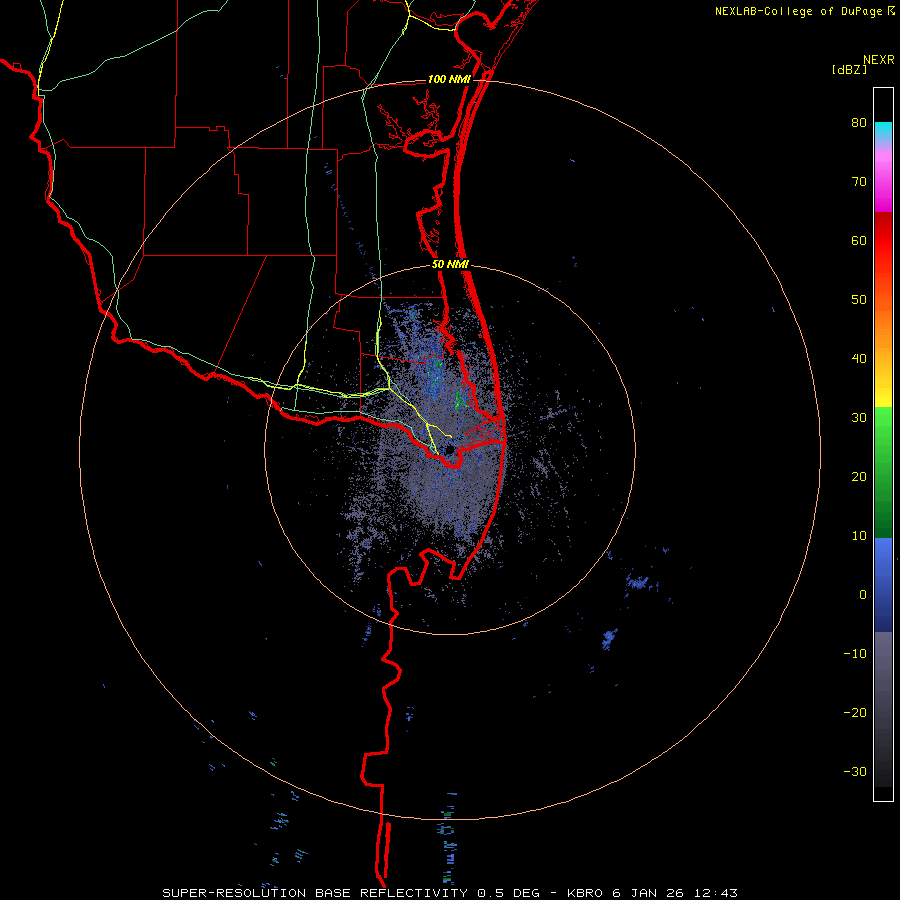Click the 50 value on the dBZ scale
900x900 pixels.
click(859, 300)
